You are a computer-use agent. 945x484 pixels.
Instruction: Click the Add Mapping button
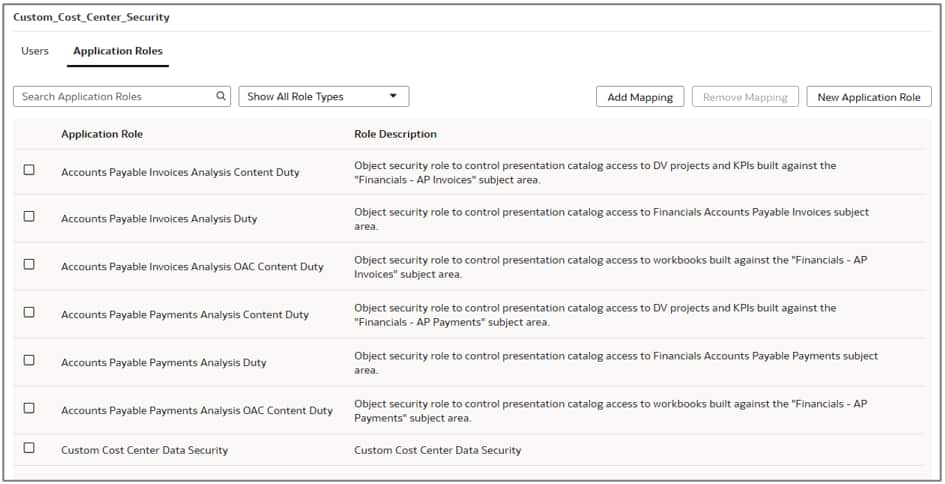pos(640,97)
